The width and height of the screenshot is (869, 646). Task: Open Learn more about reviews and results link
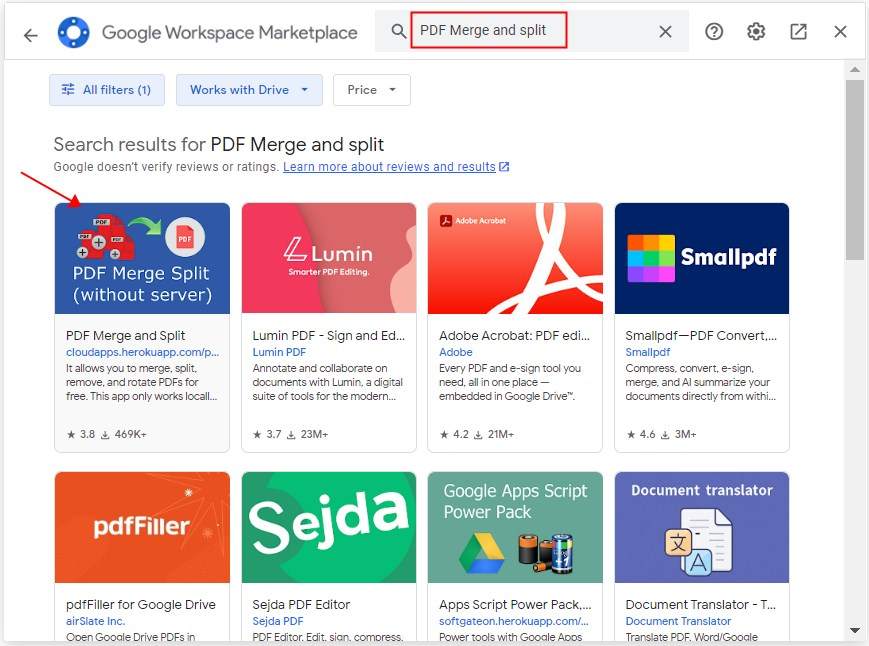coord(390,167)
